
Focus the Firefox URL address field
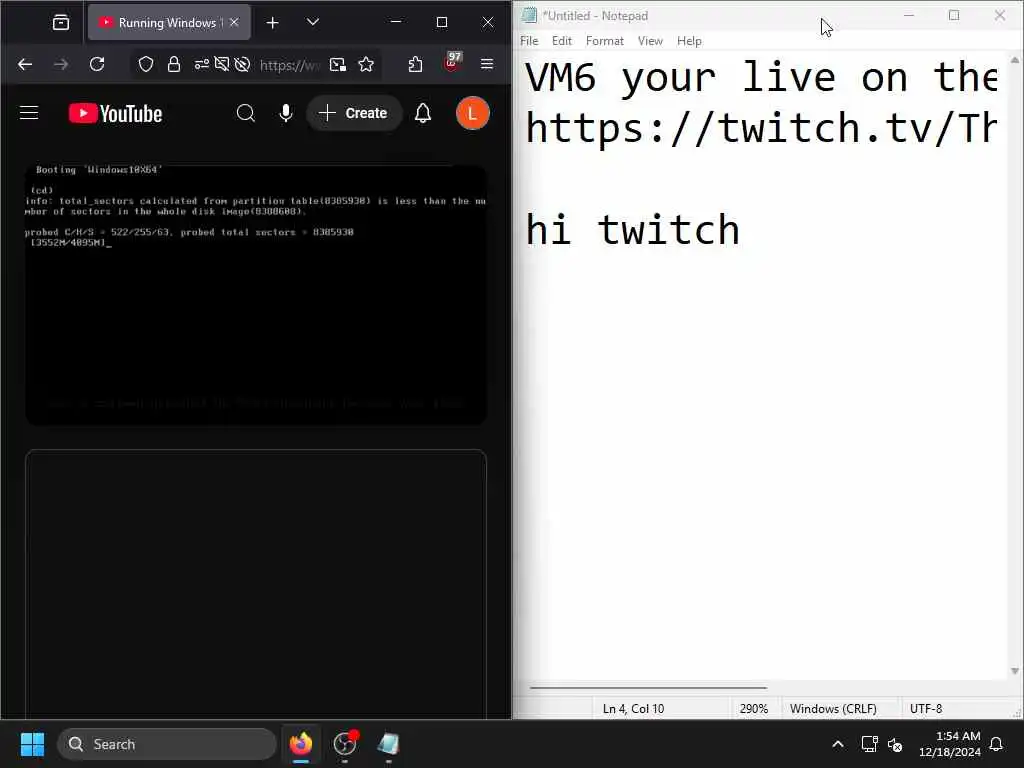pyautogui.click(x=289, y=65)
